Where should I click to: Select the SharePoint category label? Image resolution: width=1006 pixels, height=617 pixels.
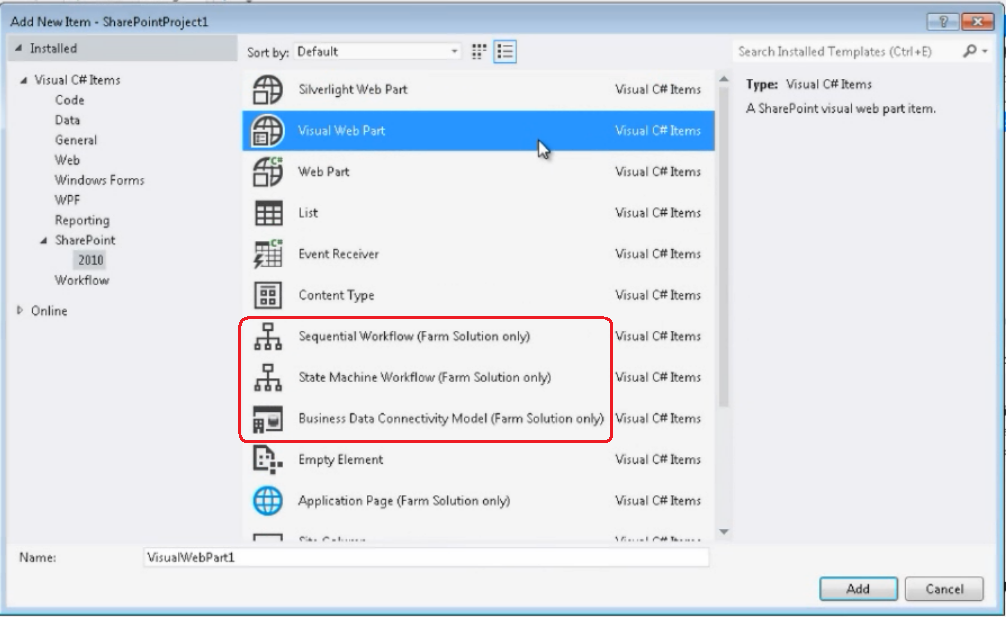pos(85,240)
